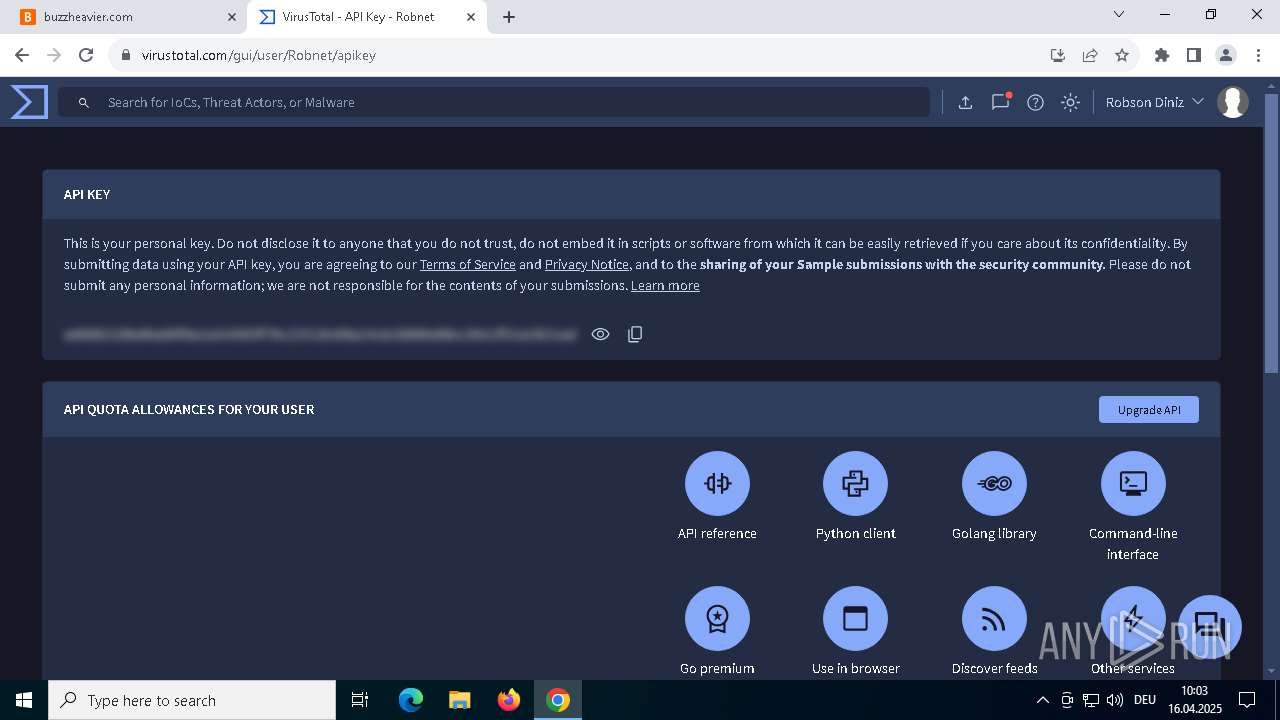Click the address bar URL
Image resolution: width=1280 pixels, height=720 pixels.
coord(259,55)
